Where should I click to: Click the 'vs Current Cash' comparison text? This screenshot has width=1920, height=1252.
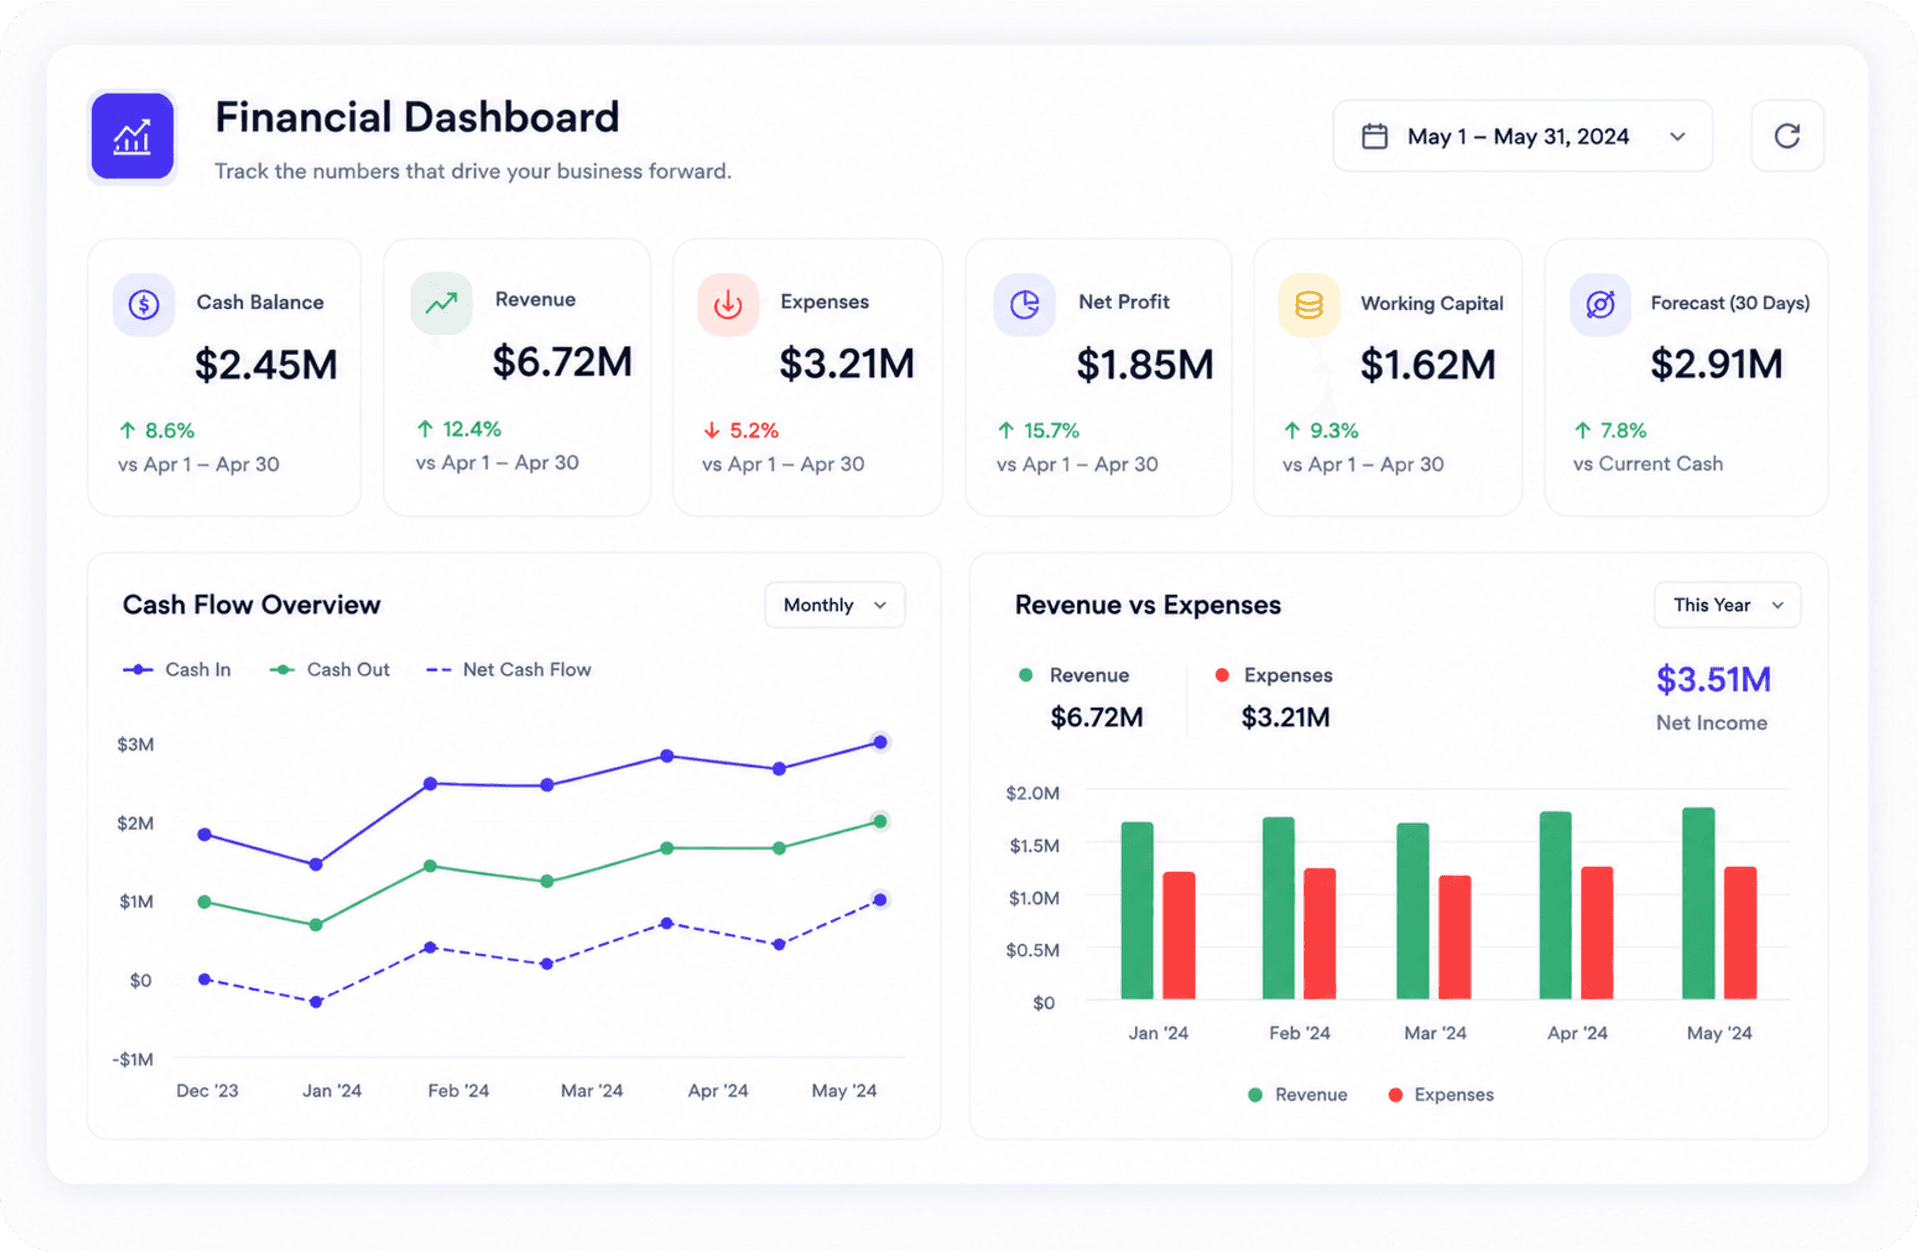click(x=1648, y=464)
